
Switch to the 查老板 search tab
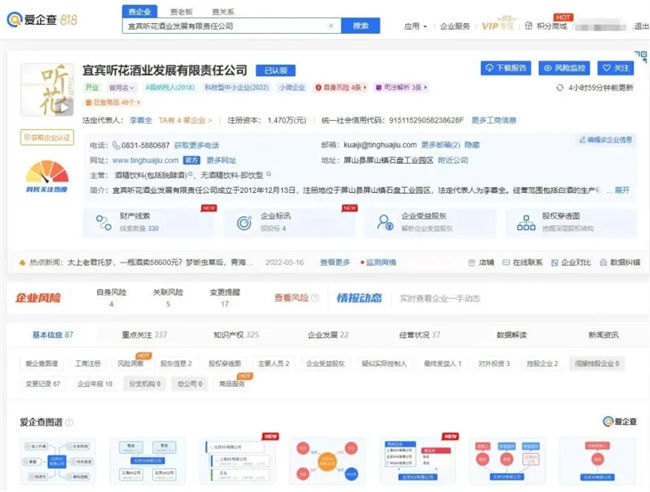click(182, 12)
